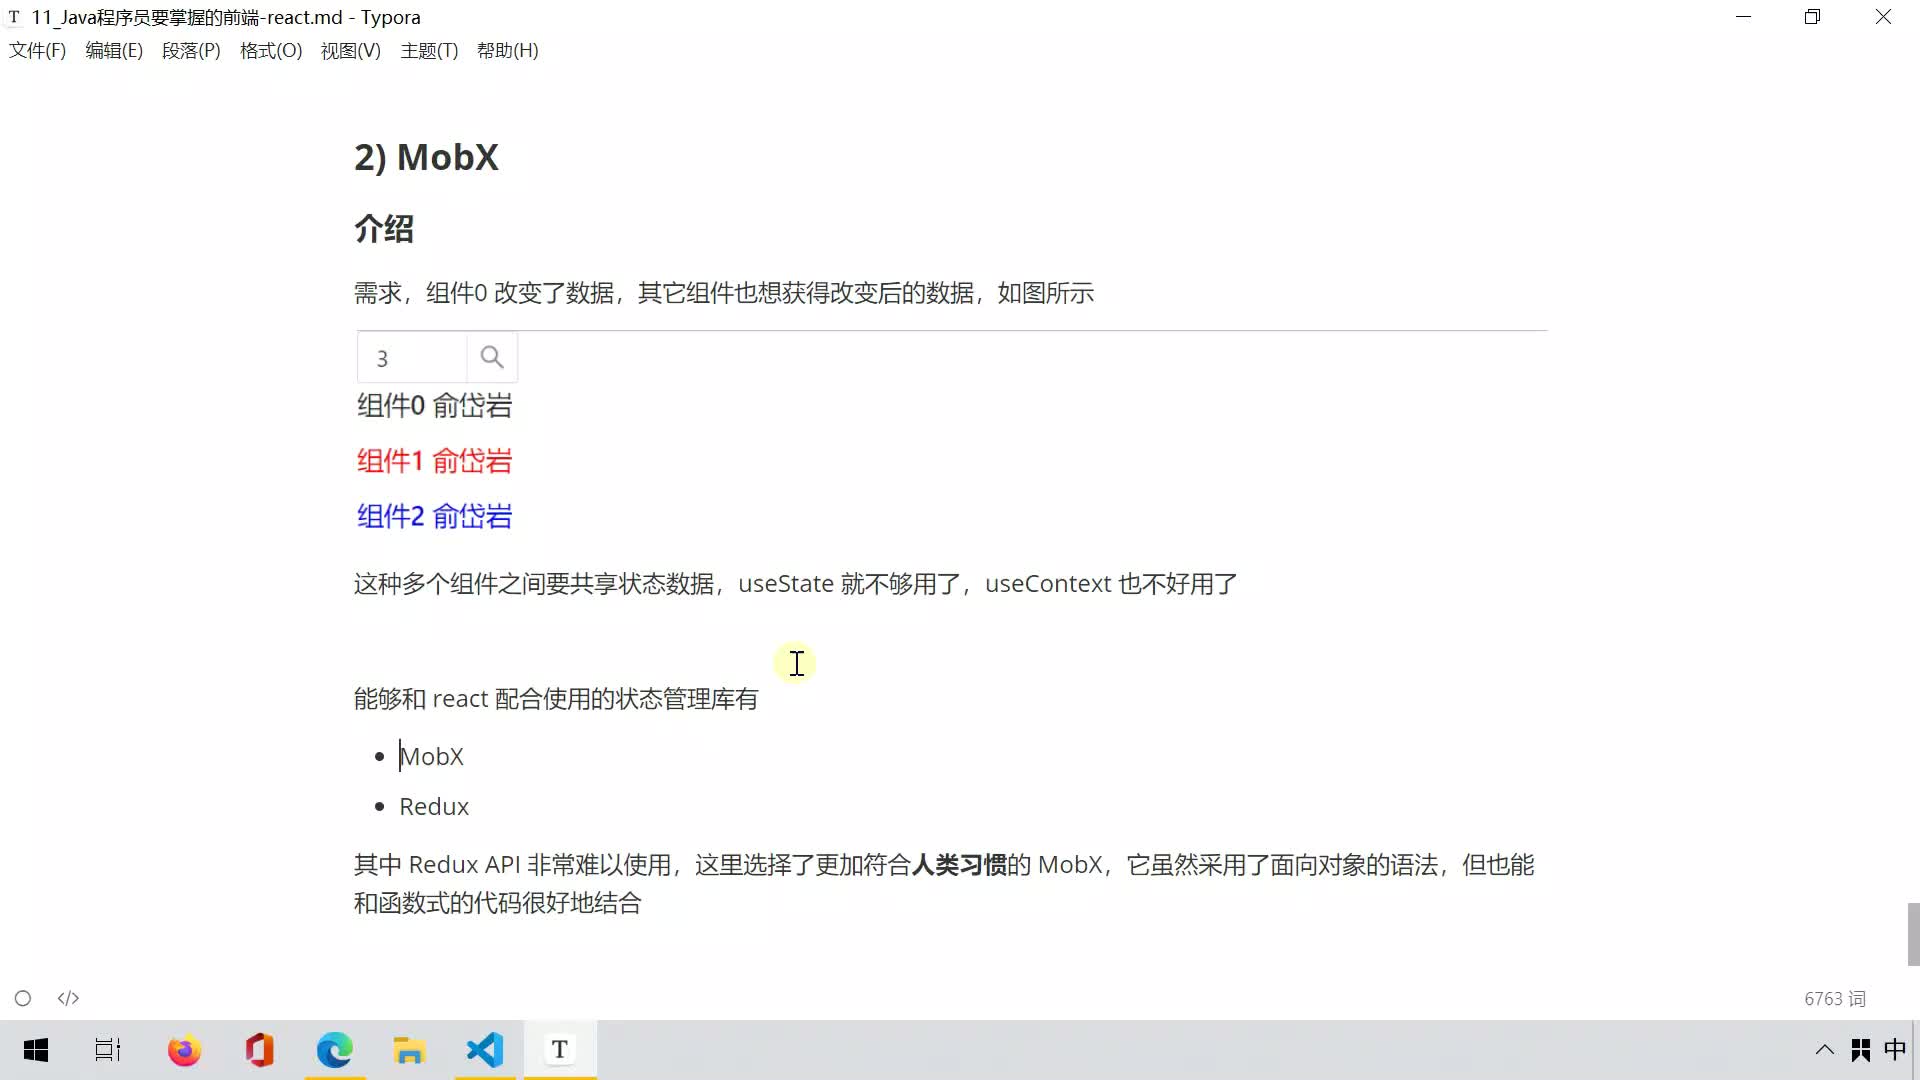The image size is (1920, 1080).
Task: Click the magnifier search icon in image
Action: coord(491,357)
